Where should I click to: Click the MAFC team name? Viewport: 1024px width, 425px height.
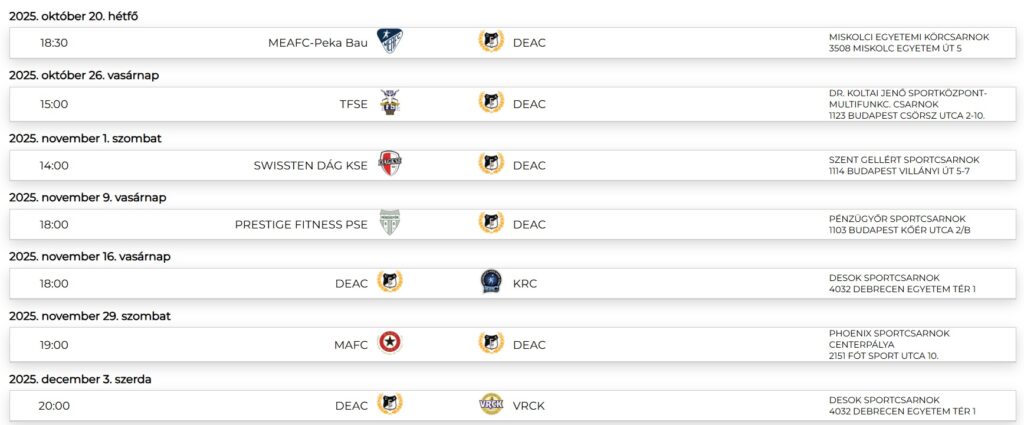click(x=350, y=345)
